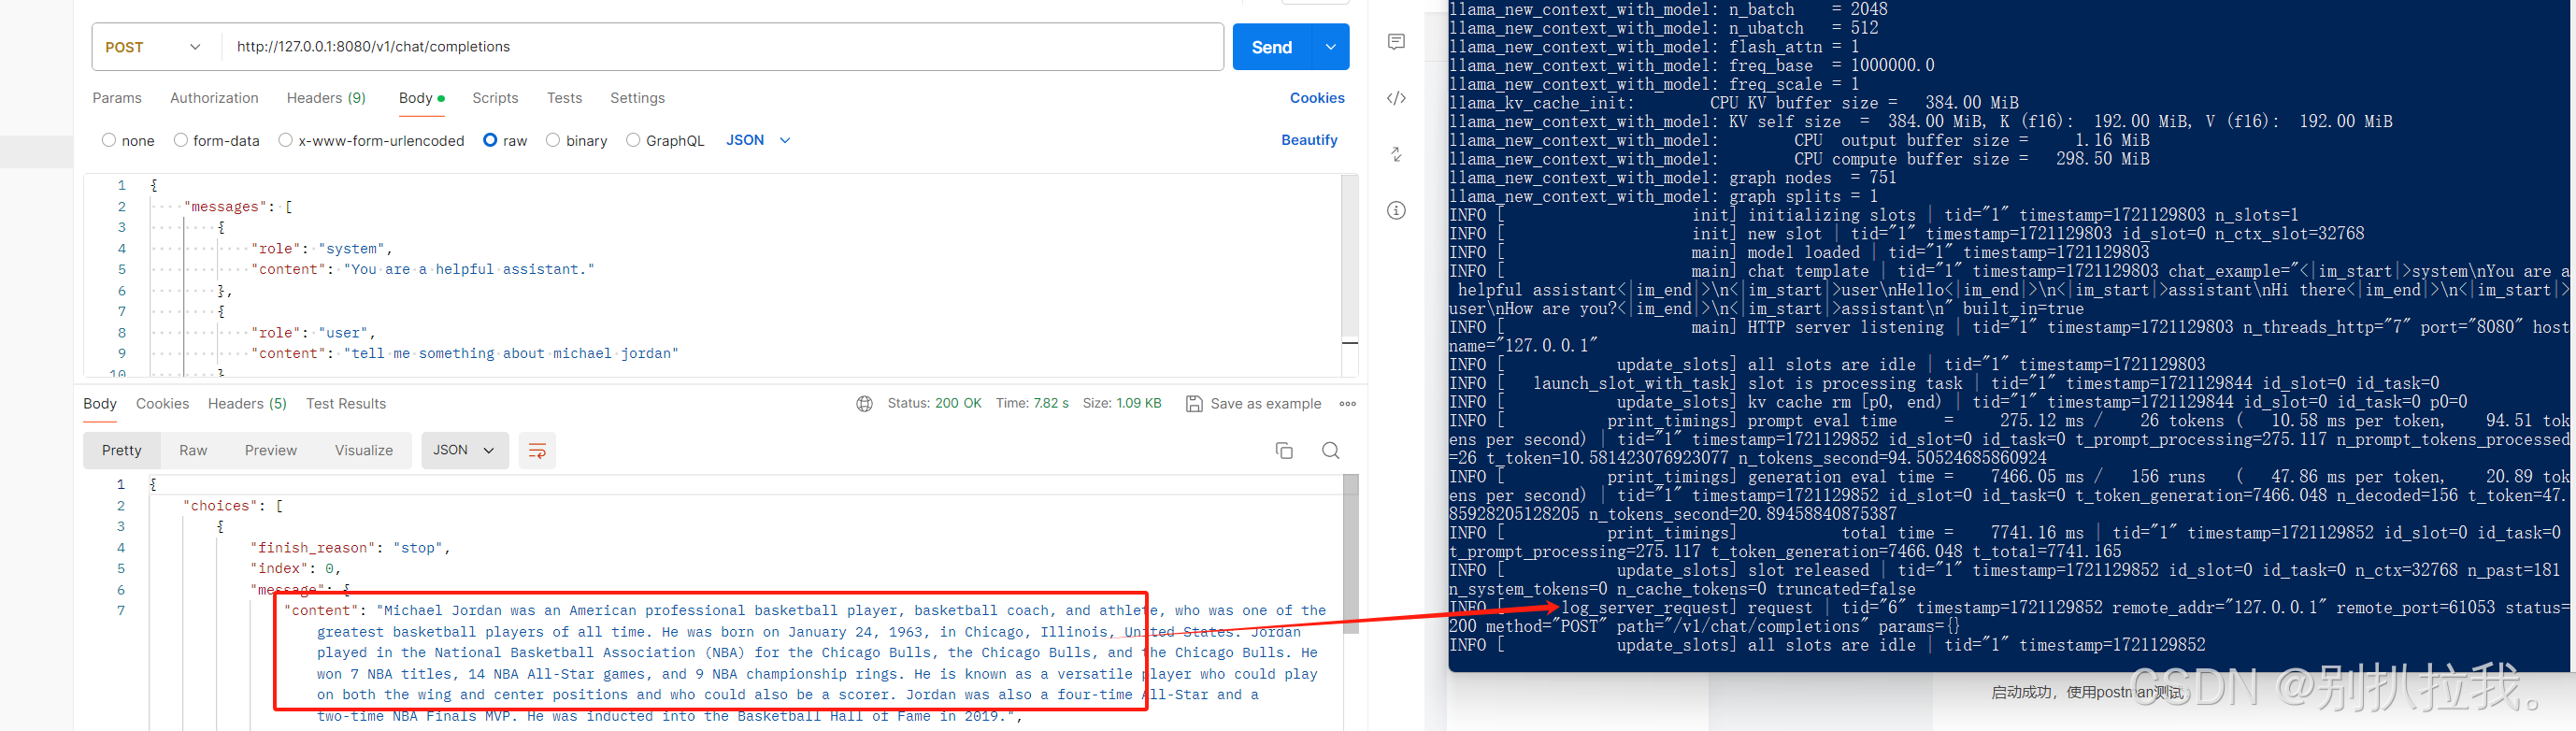This screenshot has height=731, width=2576.
Task: Switch response view to Pretty
Action: pyautogui.click(x=122, y=451)
